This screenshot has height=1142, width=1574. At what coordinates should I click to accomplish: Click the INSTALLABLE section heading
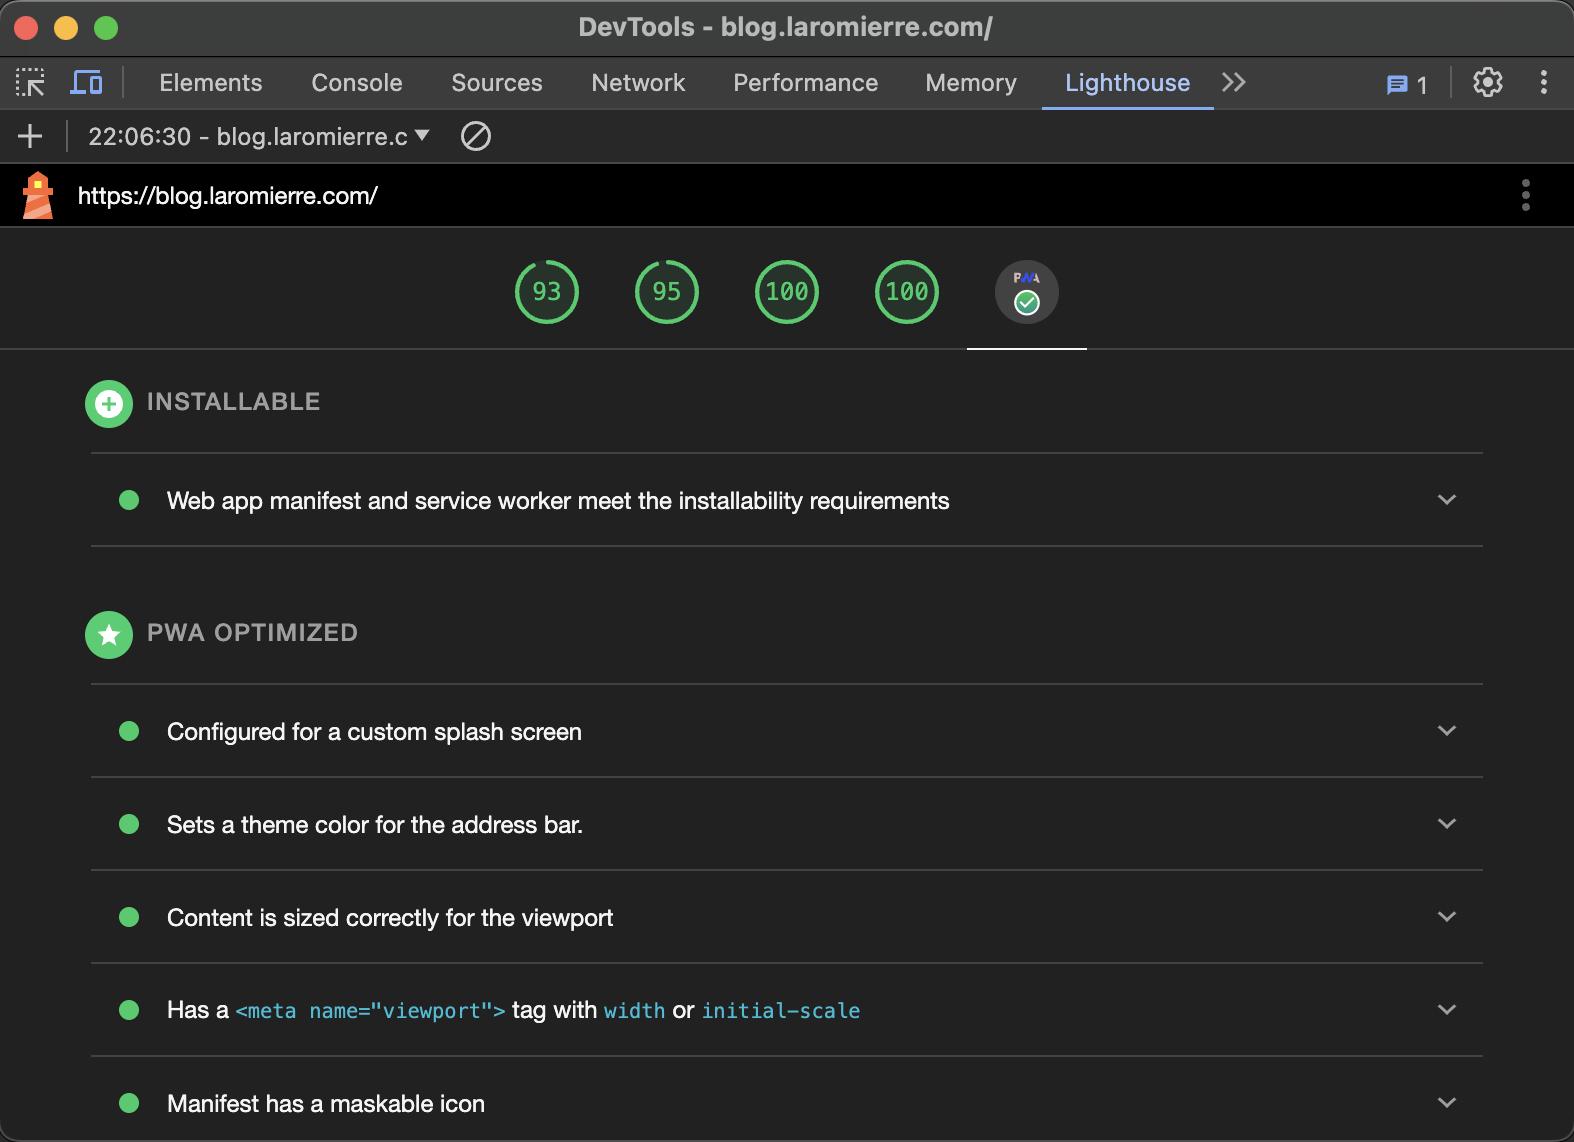(x=234, y=402)
